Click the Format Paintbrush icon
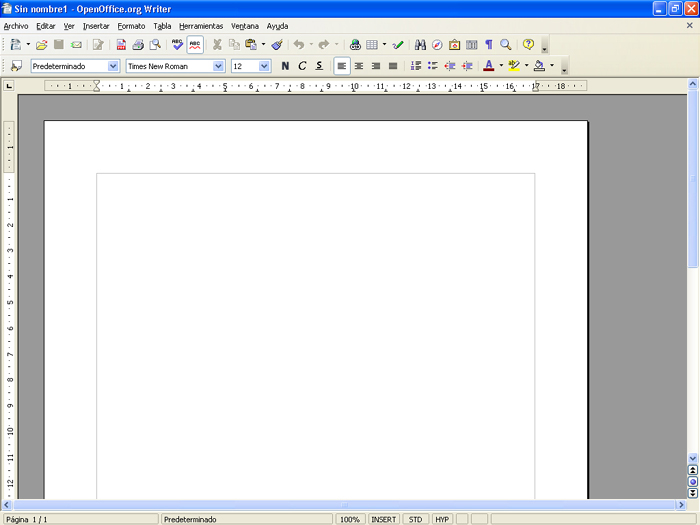 [x=277, y=45]
